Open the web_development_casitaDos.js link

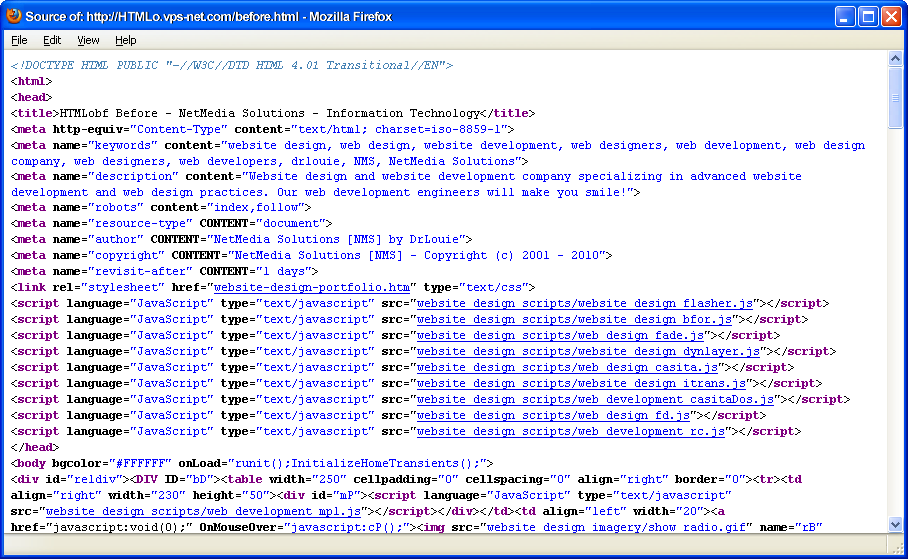(597, 399)
